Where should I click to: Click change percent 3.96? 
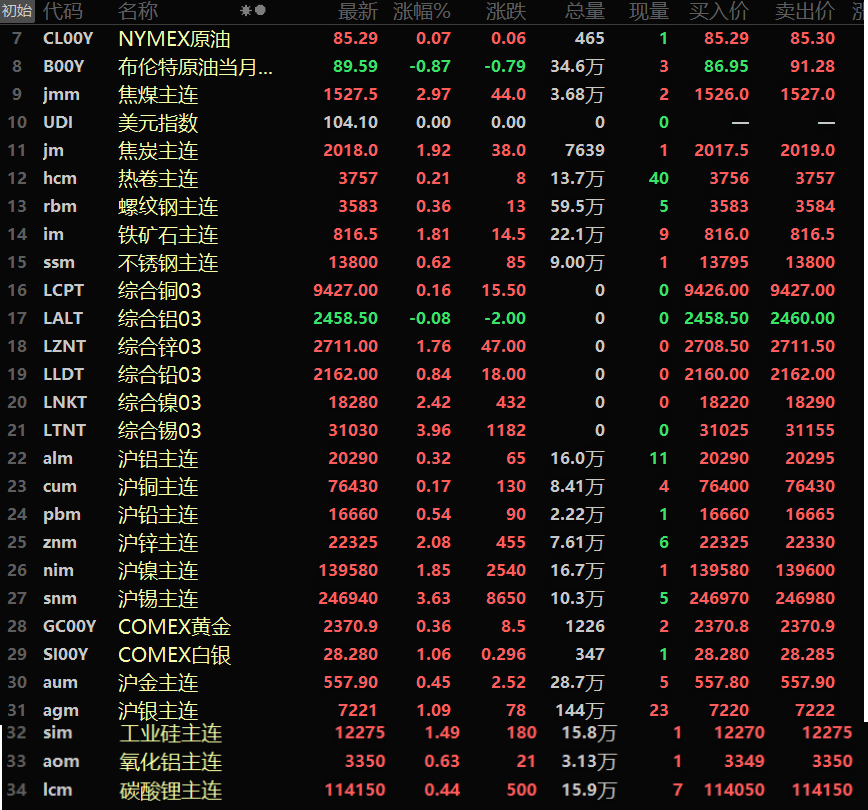tap(433, 430)
